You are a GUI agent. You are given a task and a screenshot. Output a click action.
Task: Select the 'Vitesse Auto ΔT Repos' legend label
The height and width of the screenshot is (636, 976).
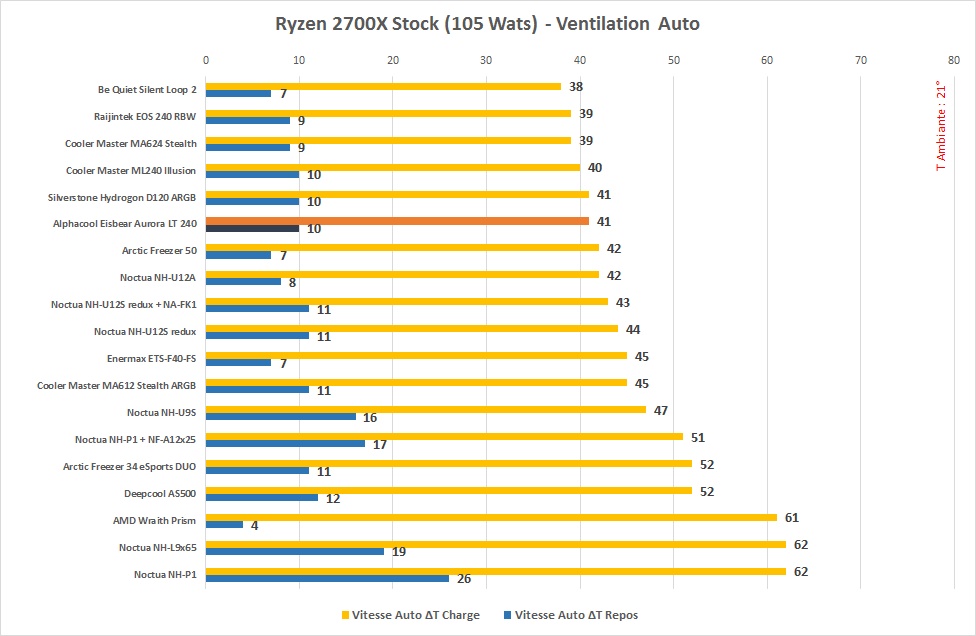[x=576, y=615]
